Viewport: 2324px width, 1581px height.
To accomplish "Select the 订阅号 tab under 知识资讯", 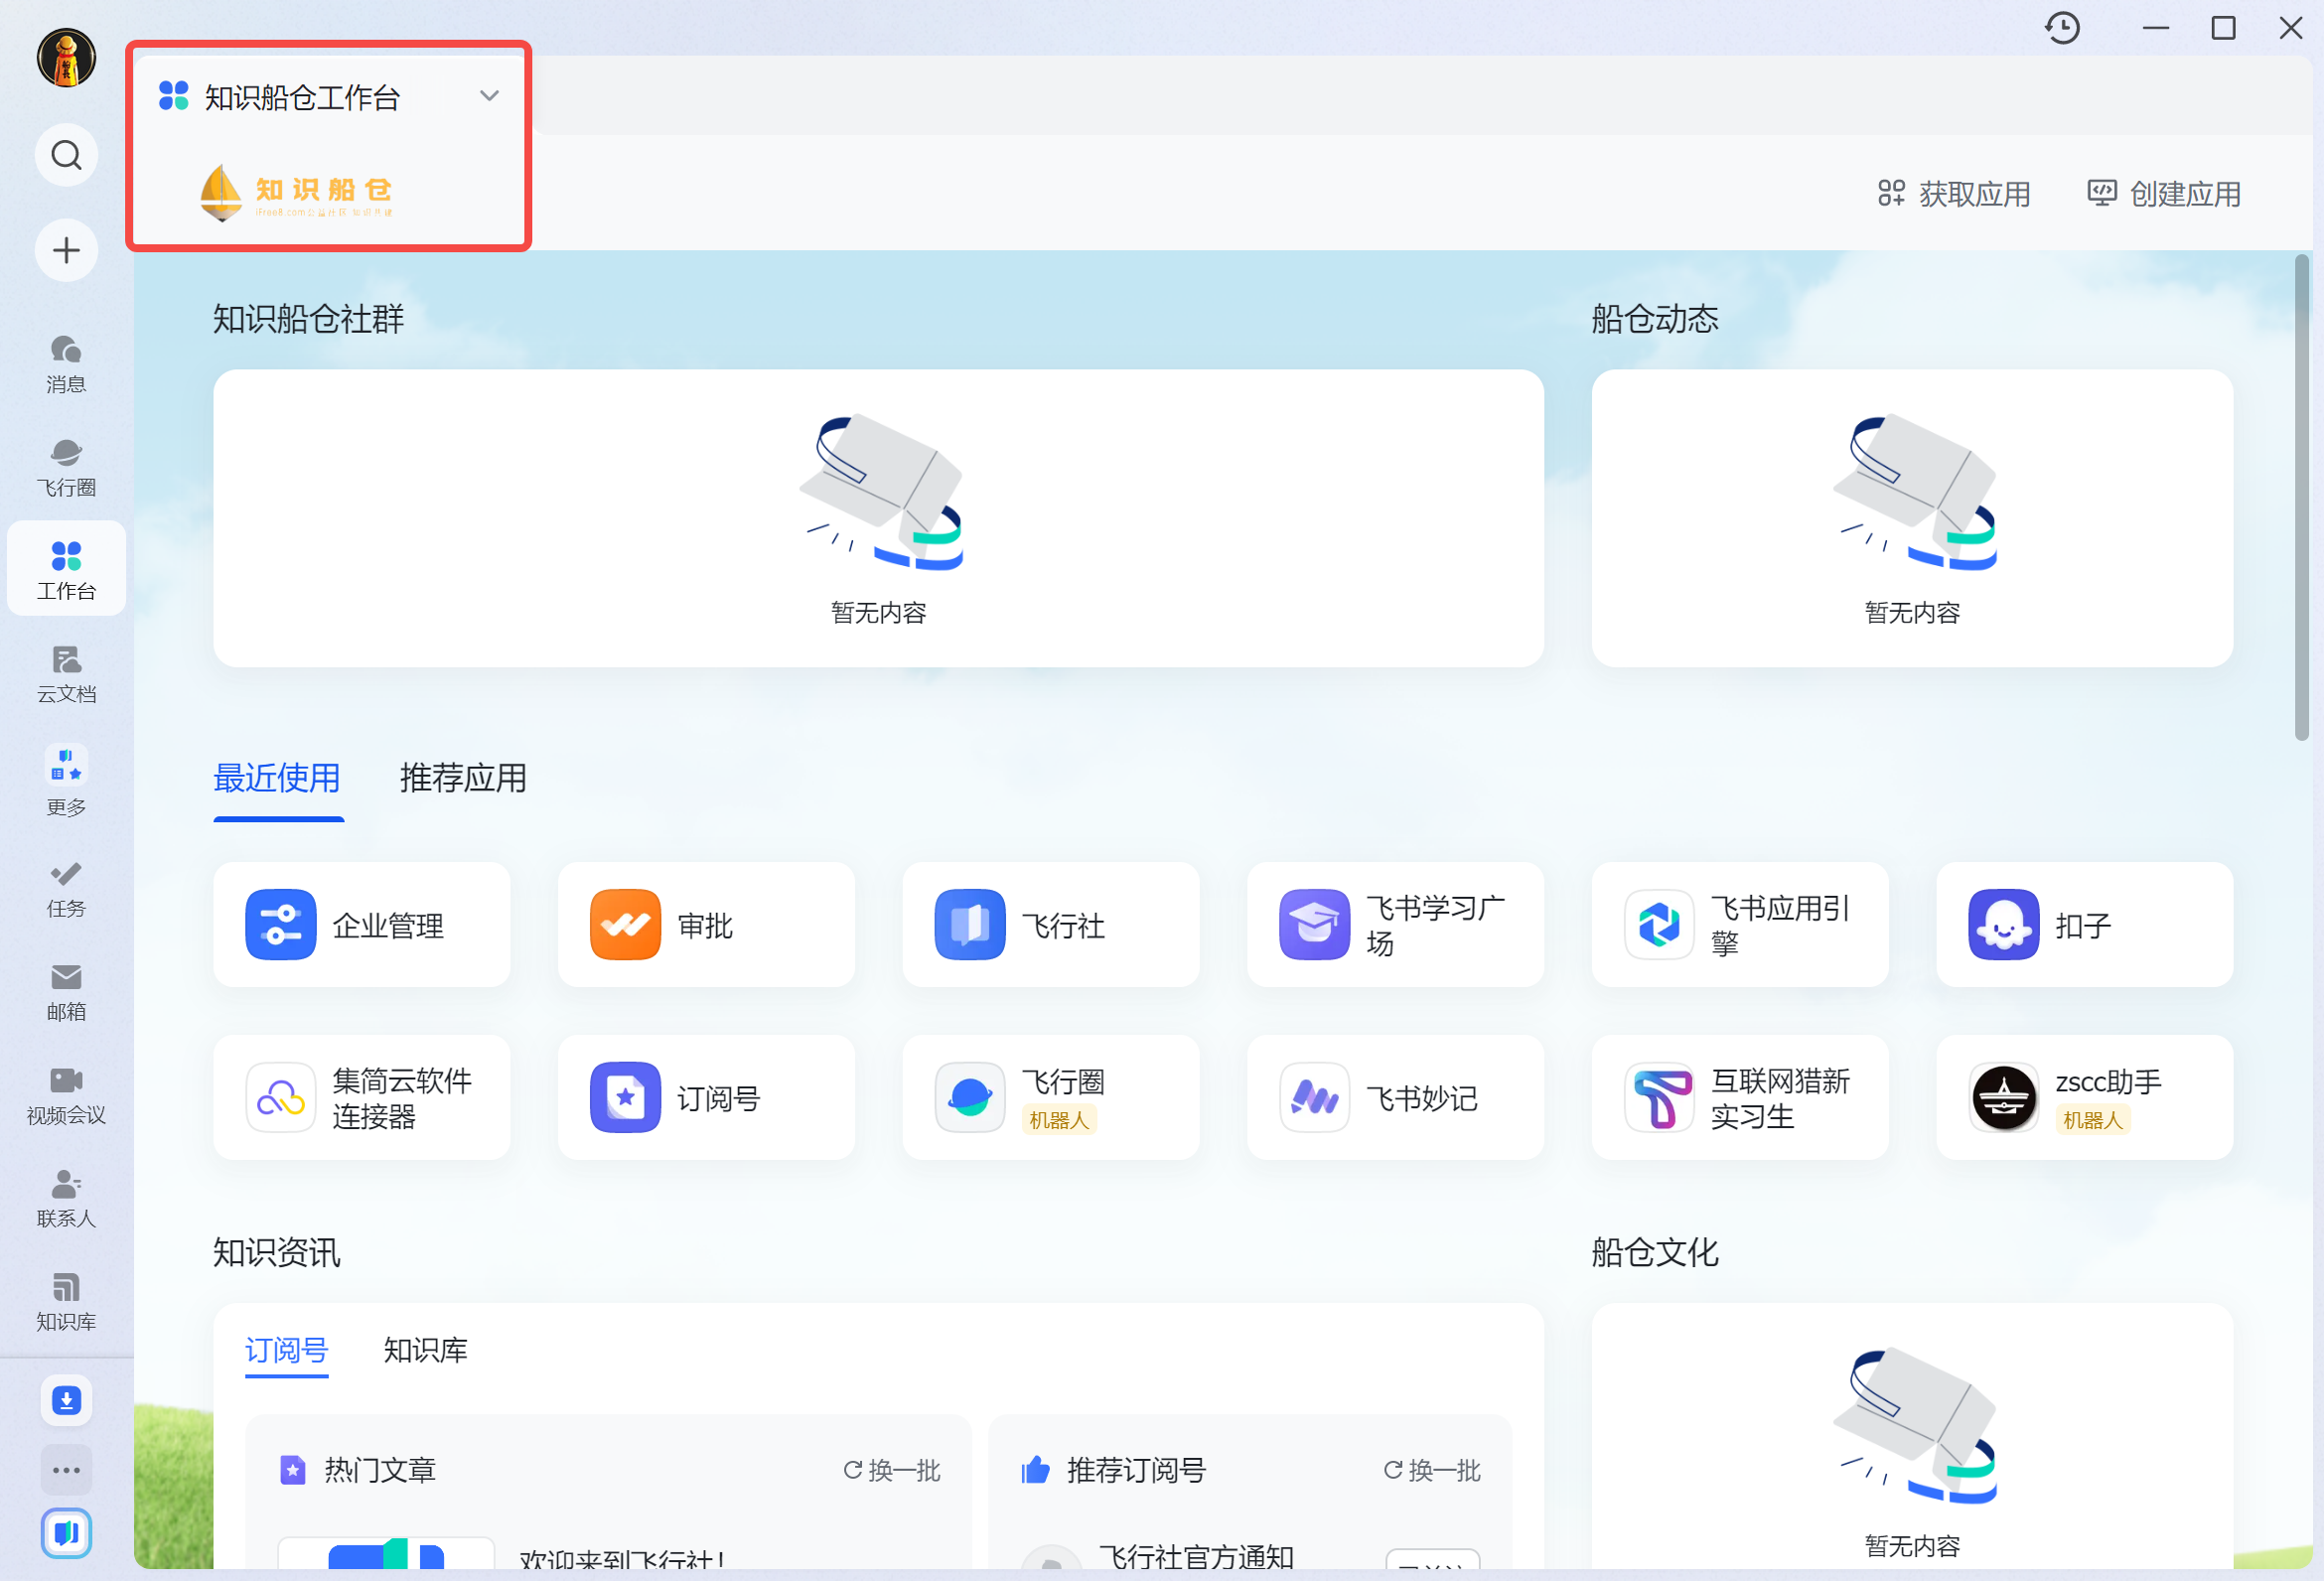I will point(287,1350).
